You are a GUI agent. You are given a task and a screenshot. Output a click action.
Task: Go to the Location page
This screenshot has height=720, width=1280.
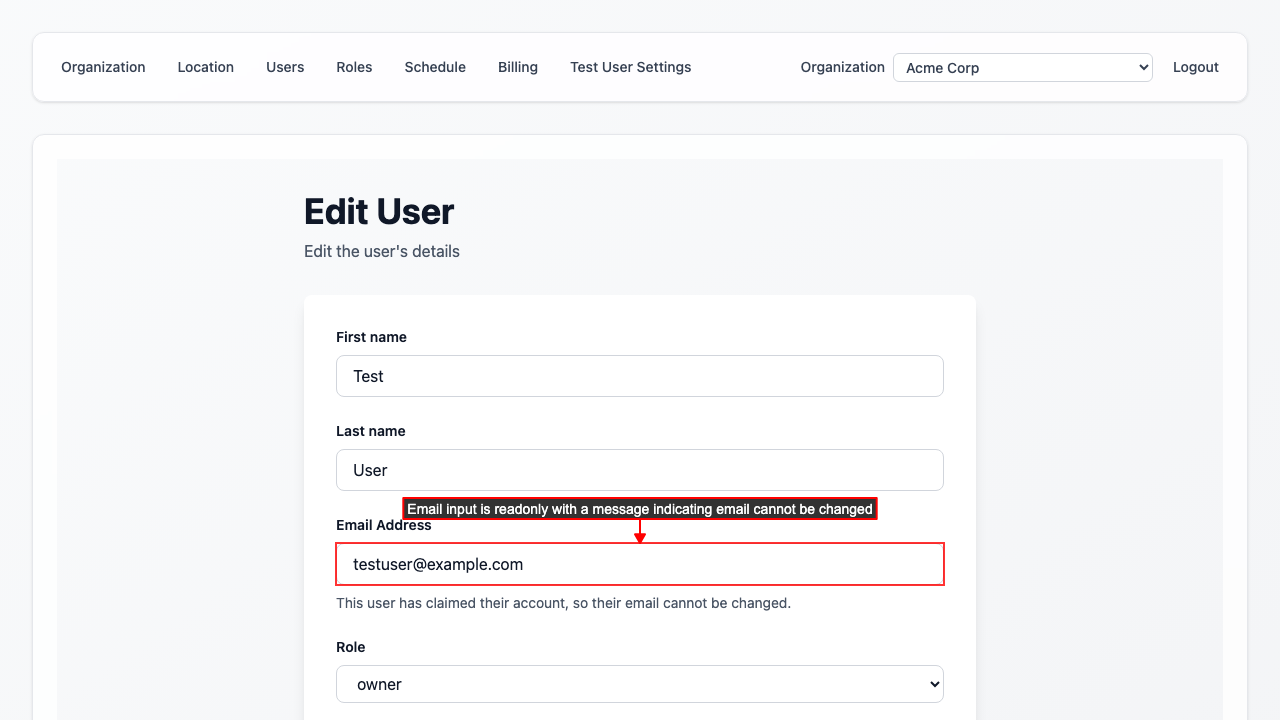205,67
